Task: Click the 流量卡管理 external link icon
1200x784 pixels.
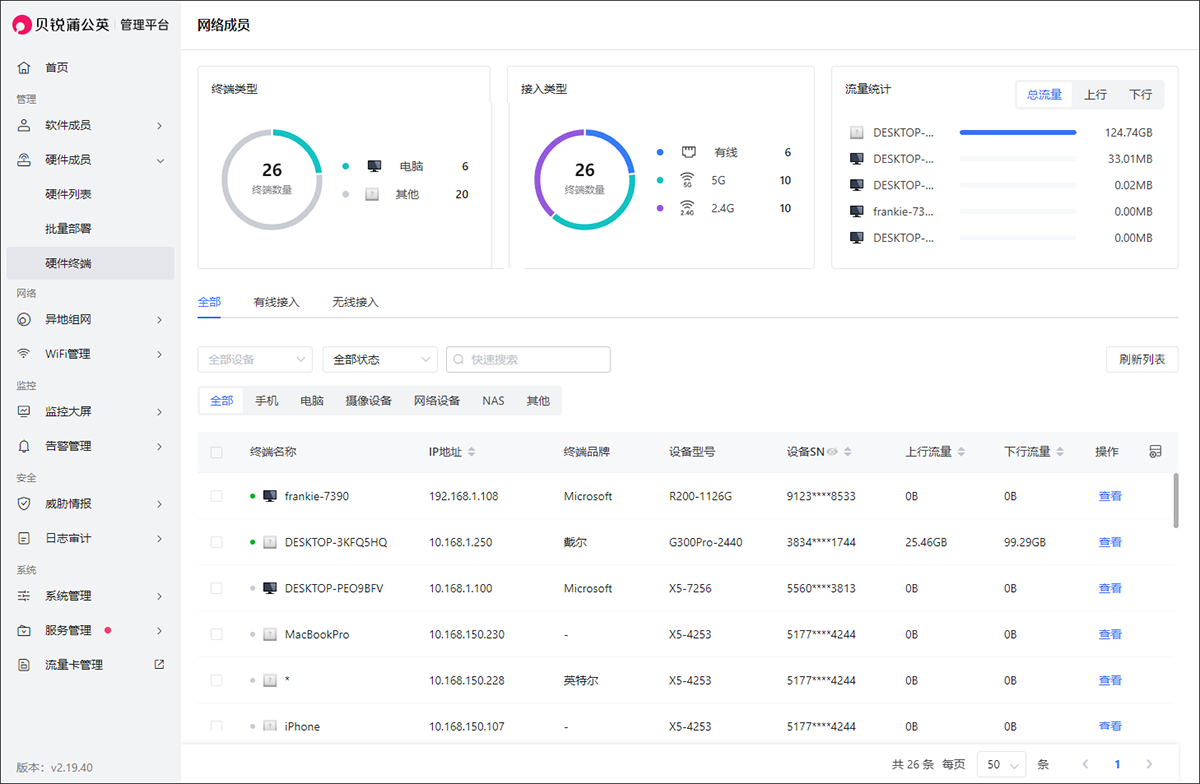Action: [158, 664]
